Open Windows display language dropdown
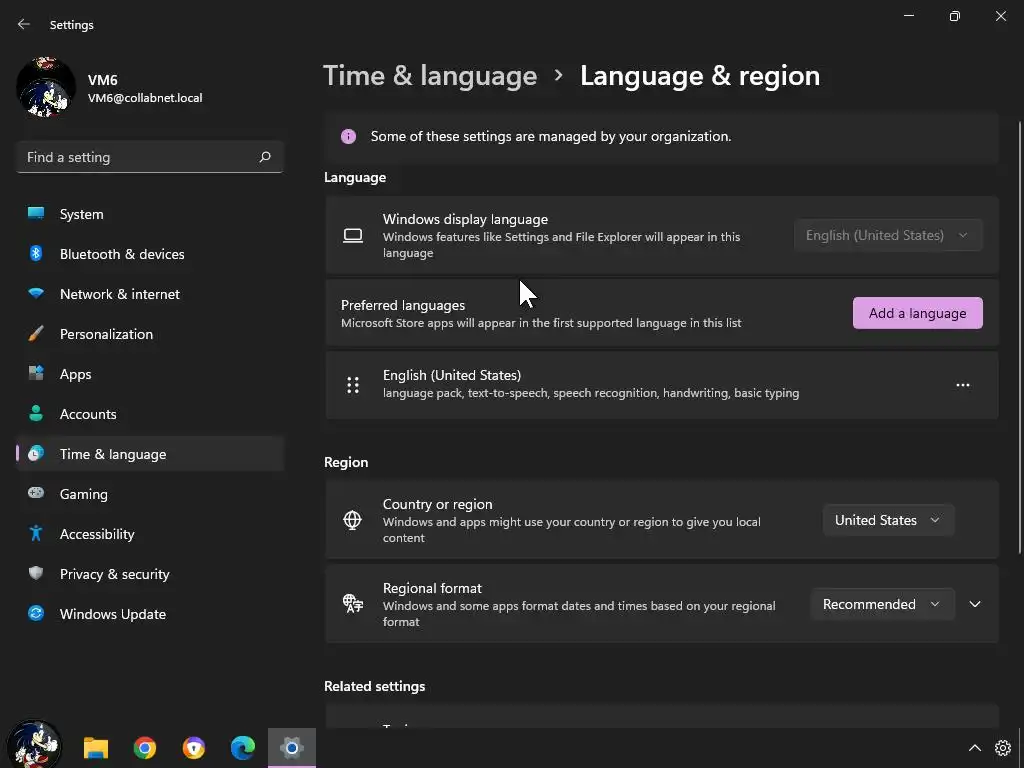This screenshot has width=1024, height=768. pos(888,235)
